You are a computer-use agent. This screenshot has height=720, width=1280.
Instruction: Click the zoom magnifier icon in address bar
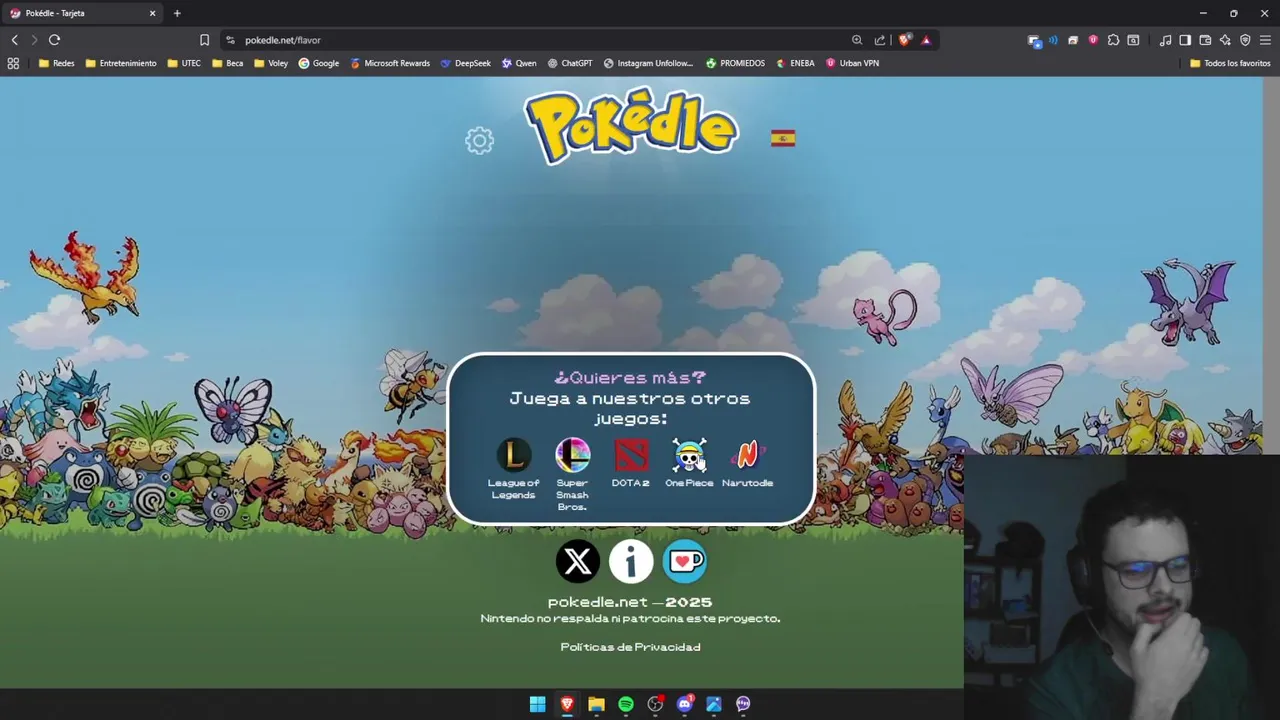857,40
